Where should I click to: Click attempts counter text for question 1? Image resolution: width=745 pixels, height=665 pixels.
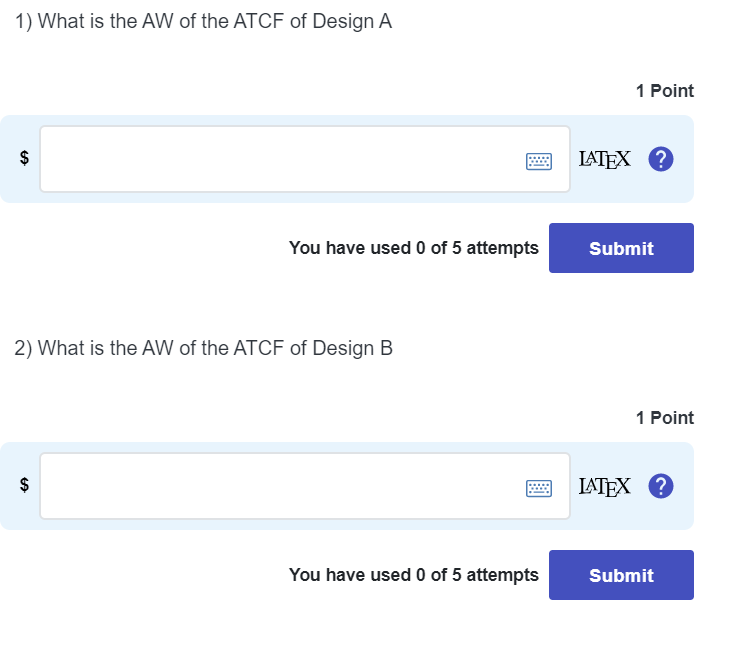(413, 248)
